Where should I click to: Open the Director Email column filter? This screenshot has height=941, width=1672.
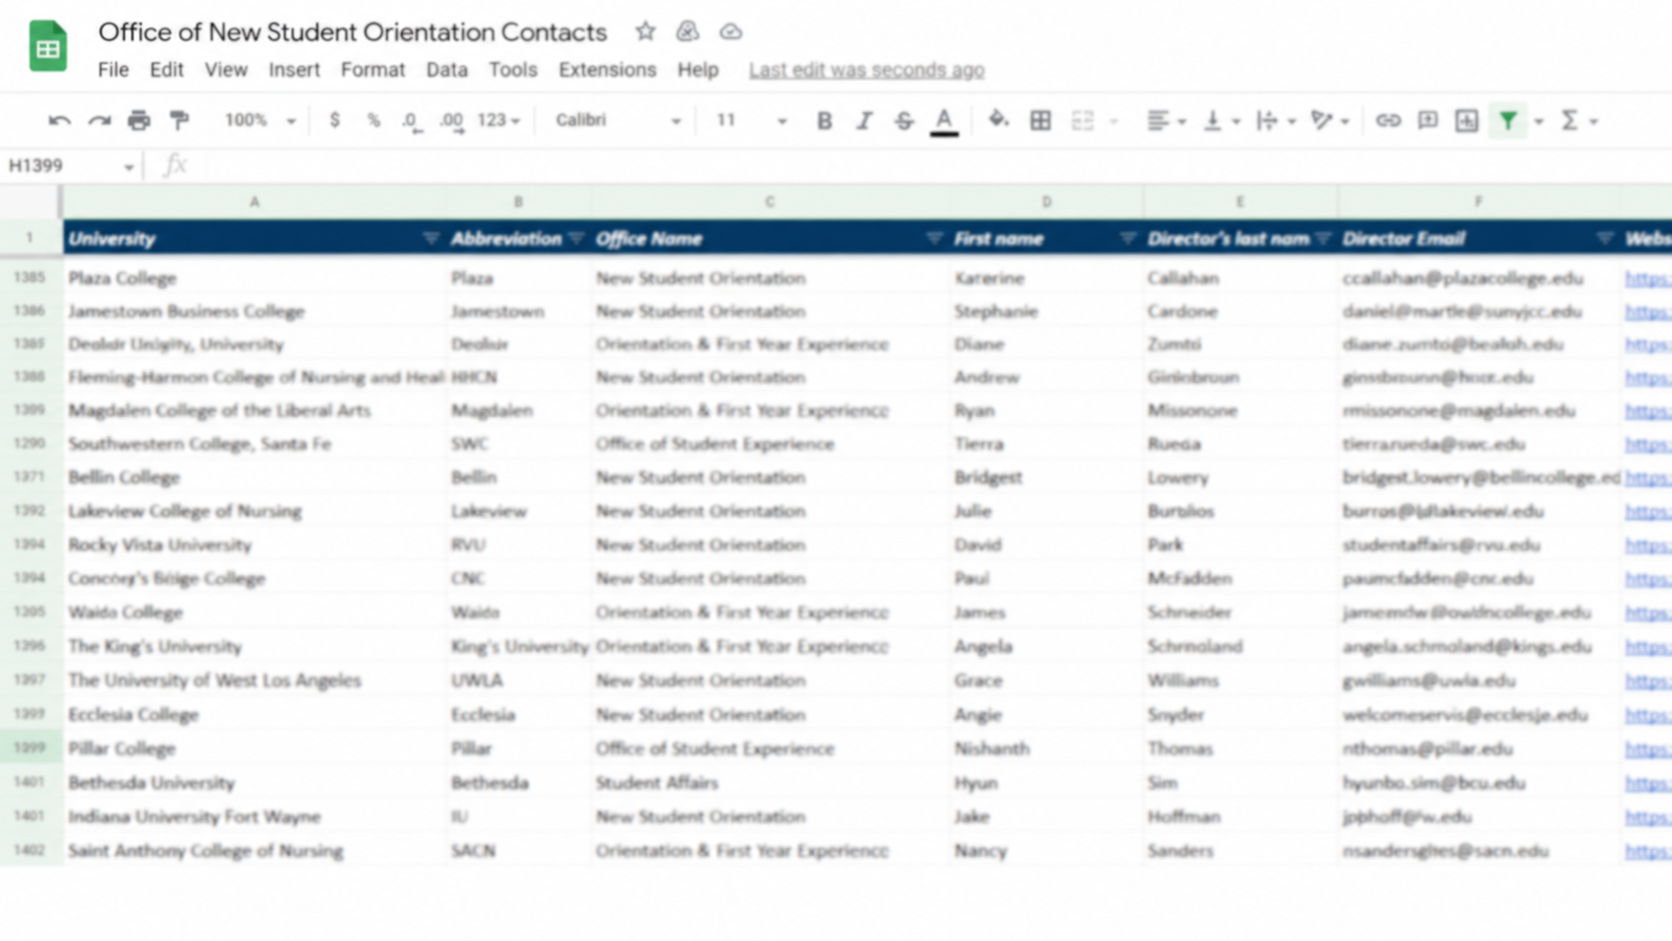[1604, 239]
